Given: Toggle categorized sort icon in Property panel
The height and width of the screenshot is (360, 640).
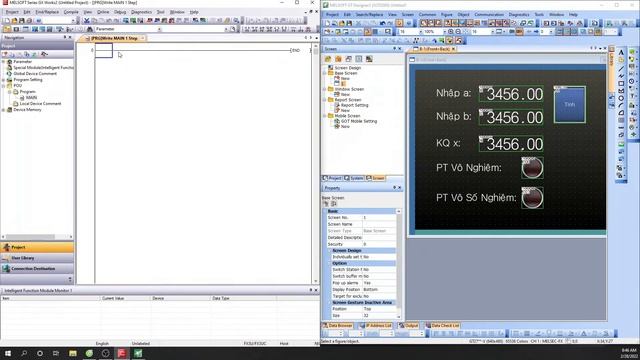Looking at the screenshot, I should pyautogui.click(x=326, y=204).
